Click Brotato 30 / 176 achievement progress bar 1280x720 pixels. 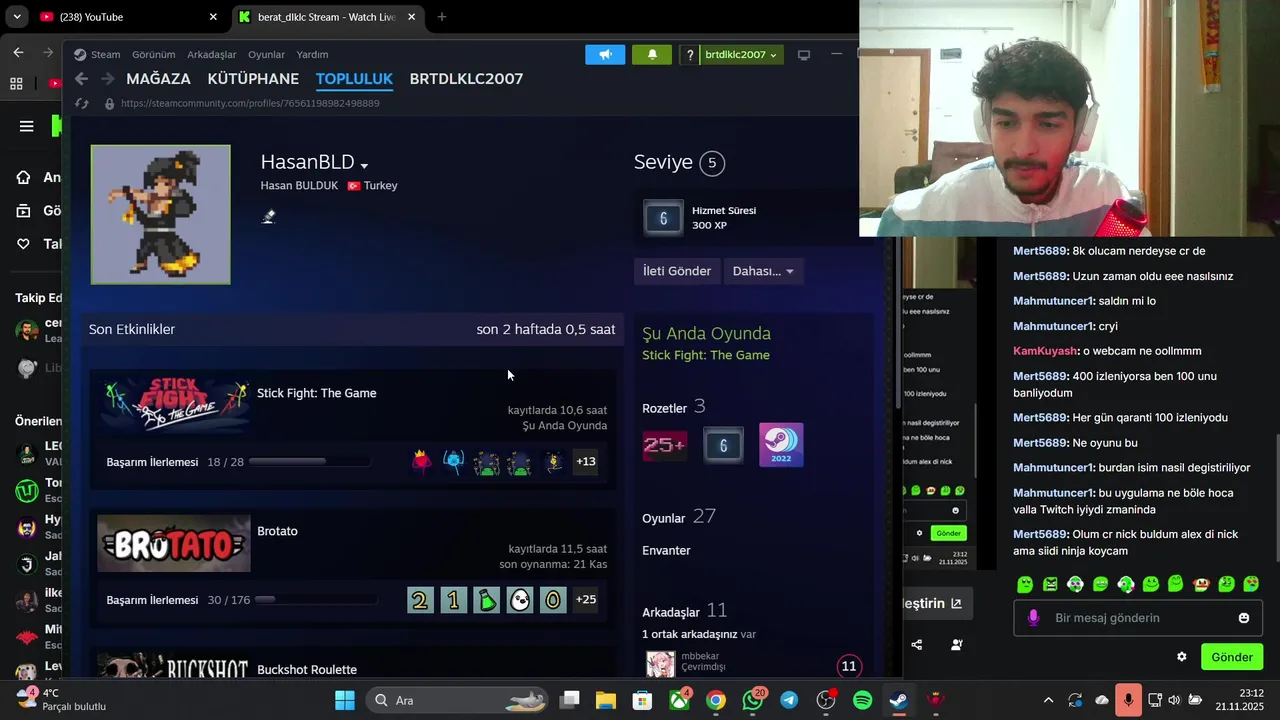[316, 600]
